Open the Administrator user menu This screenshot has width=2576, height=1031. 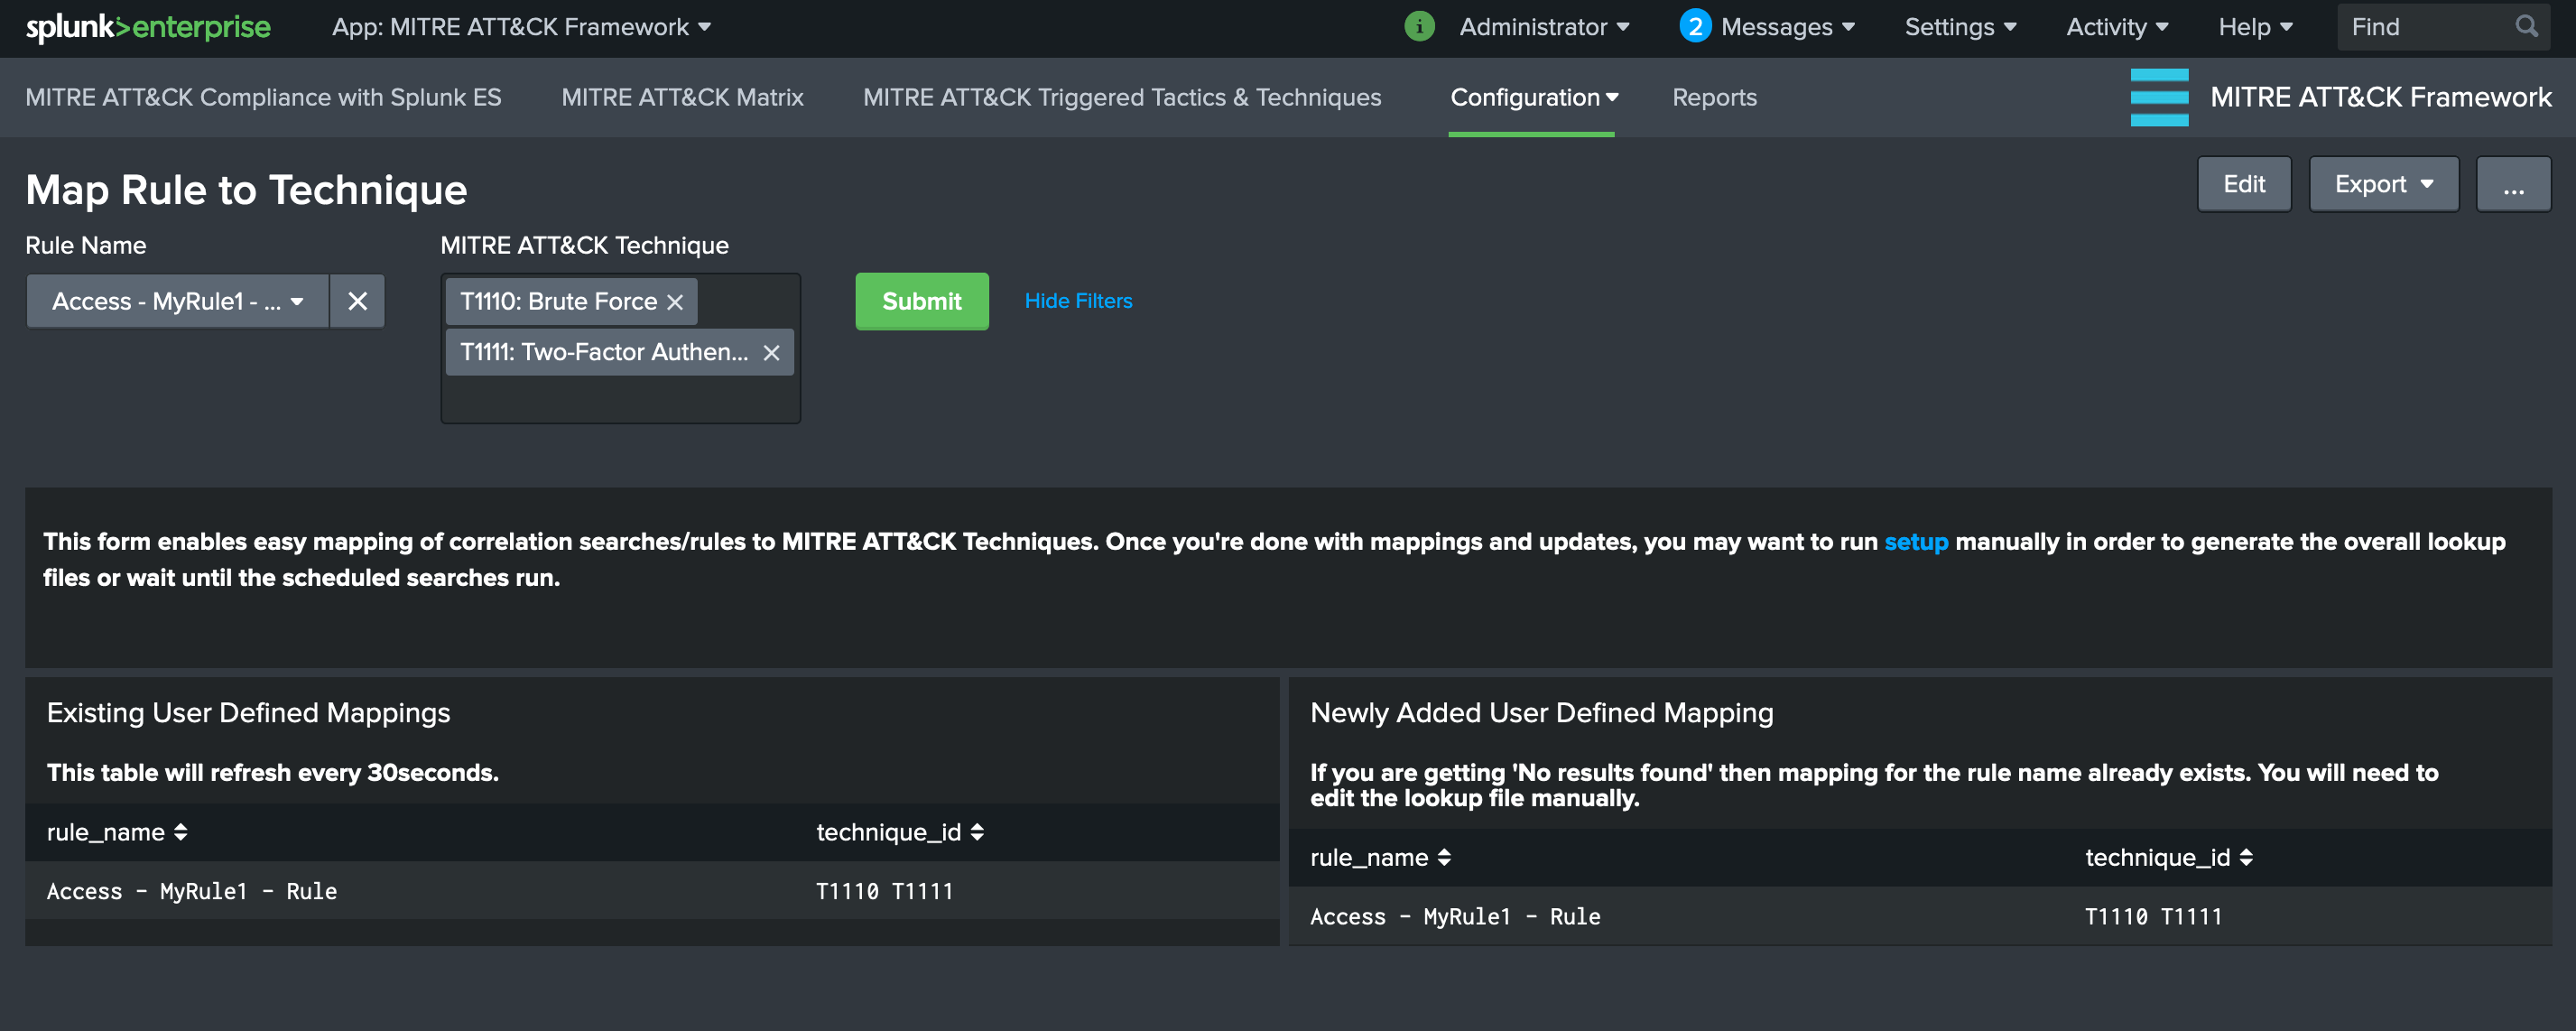(1543, 27)
